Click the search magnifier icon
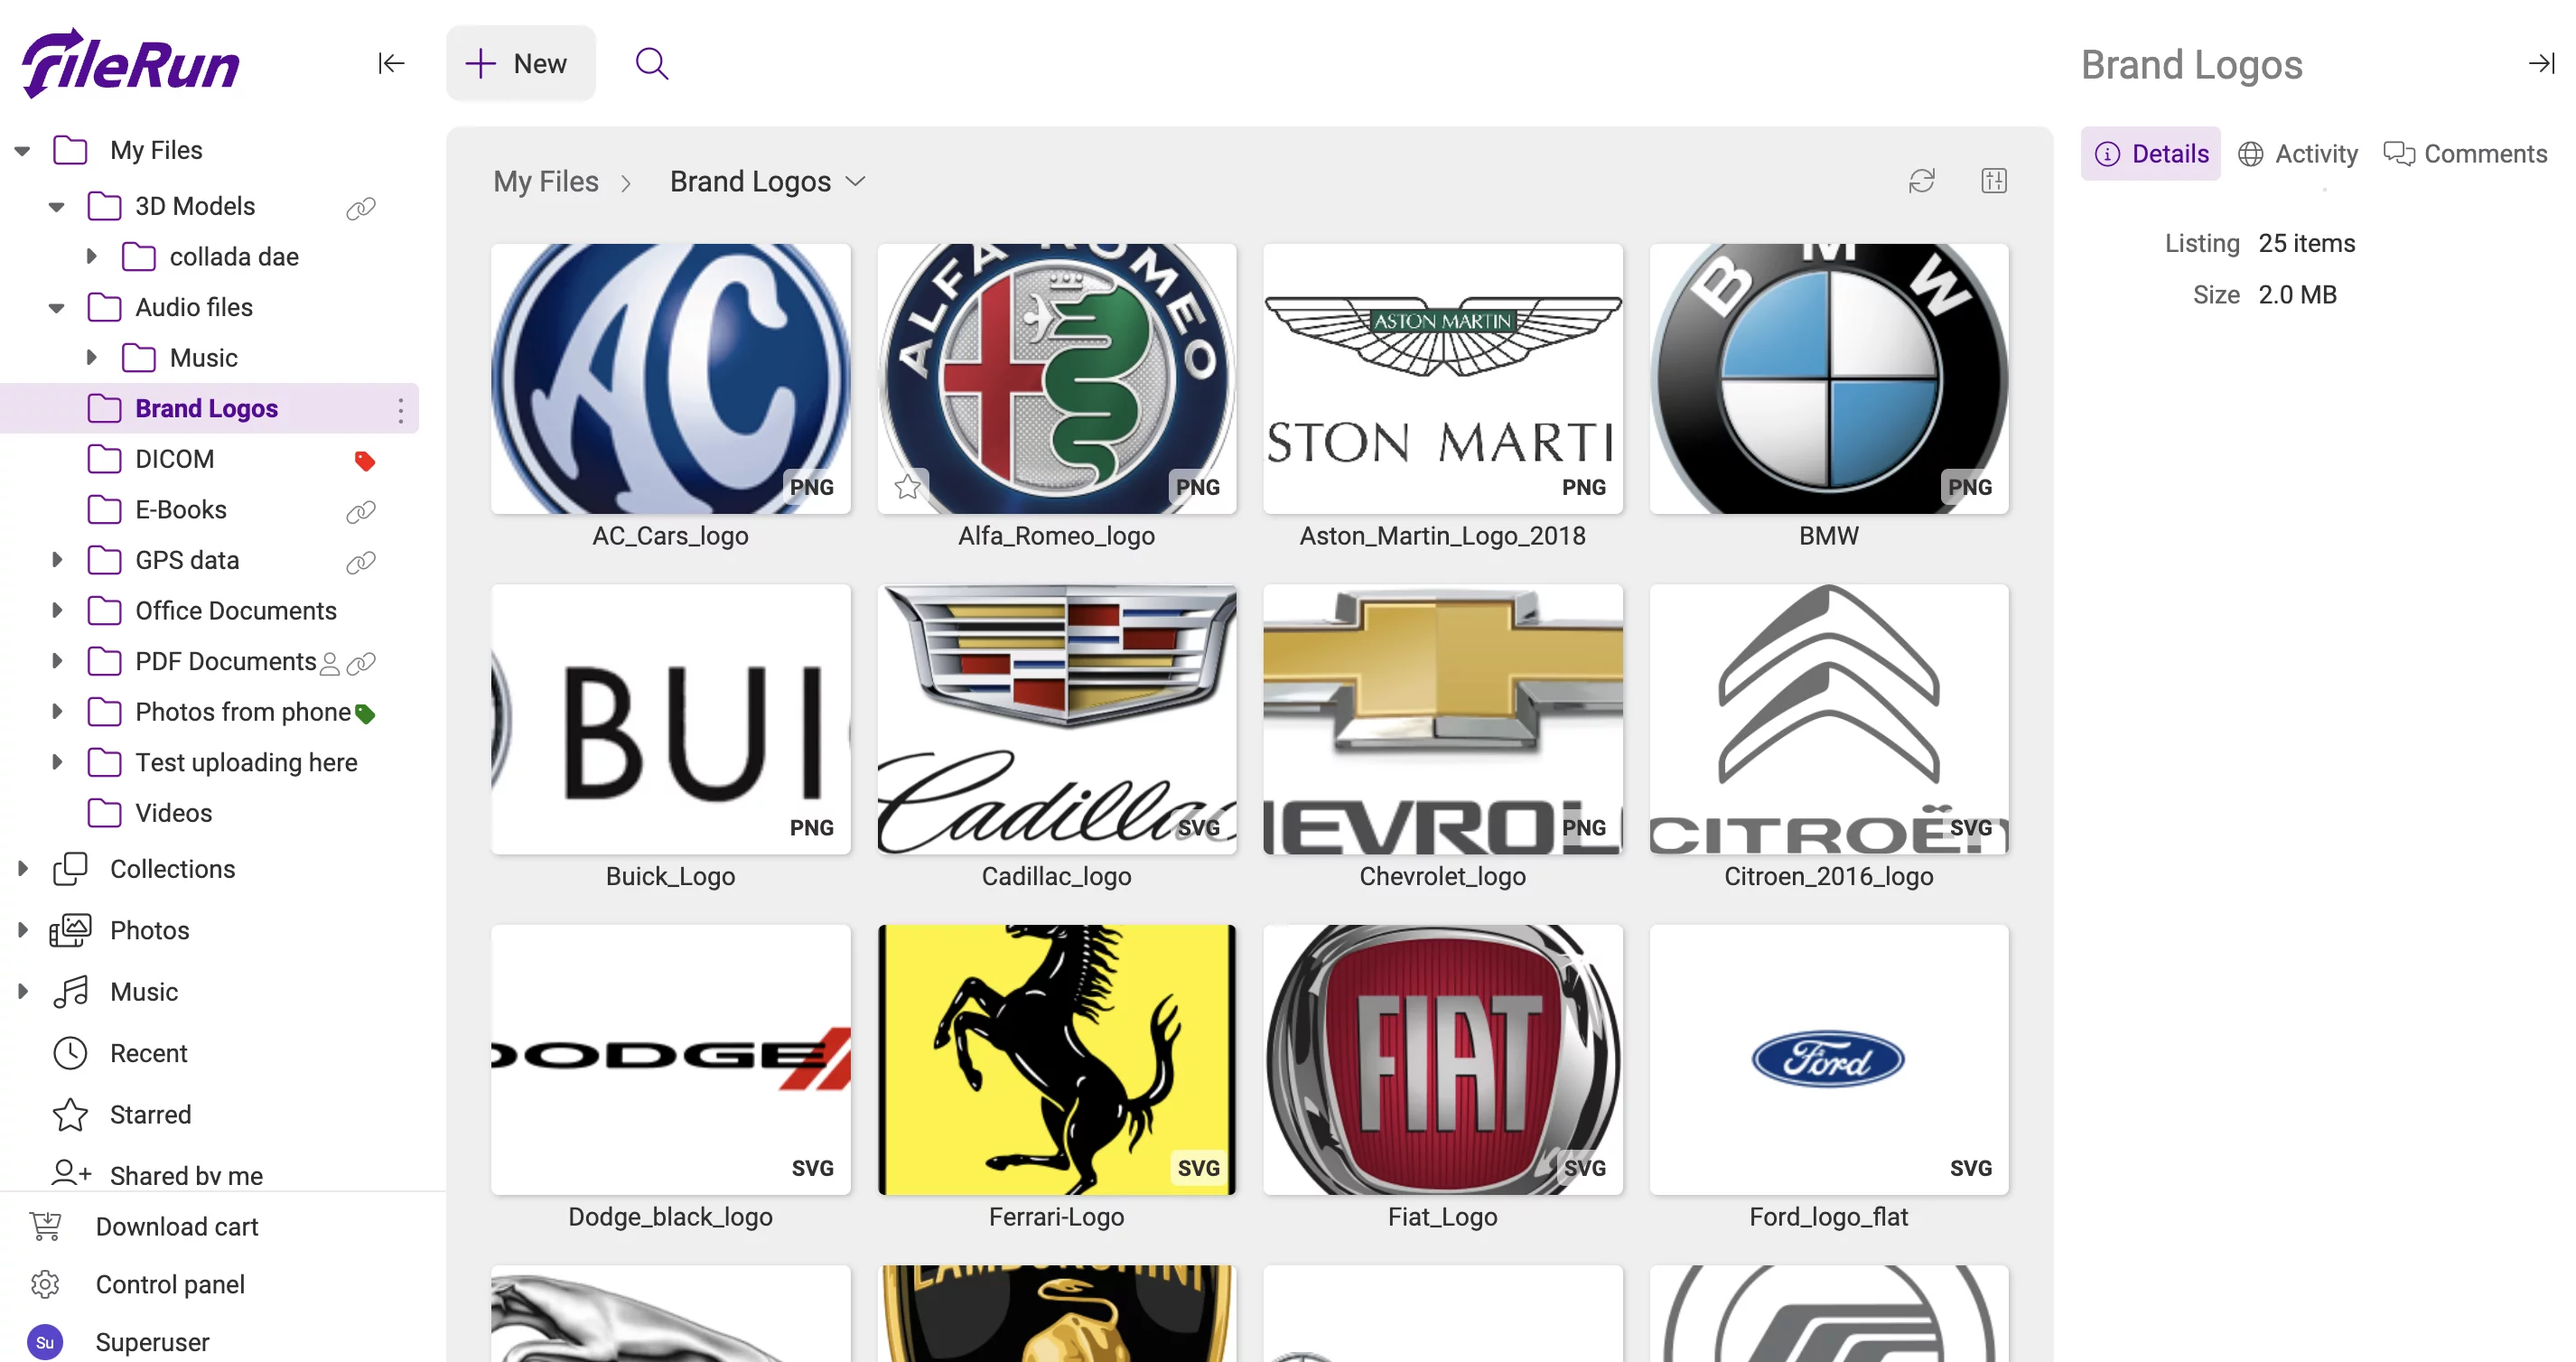2576x1362 pixels. 651,64
